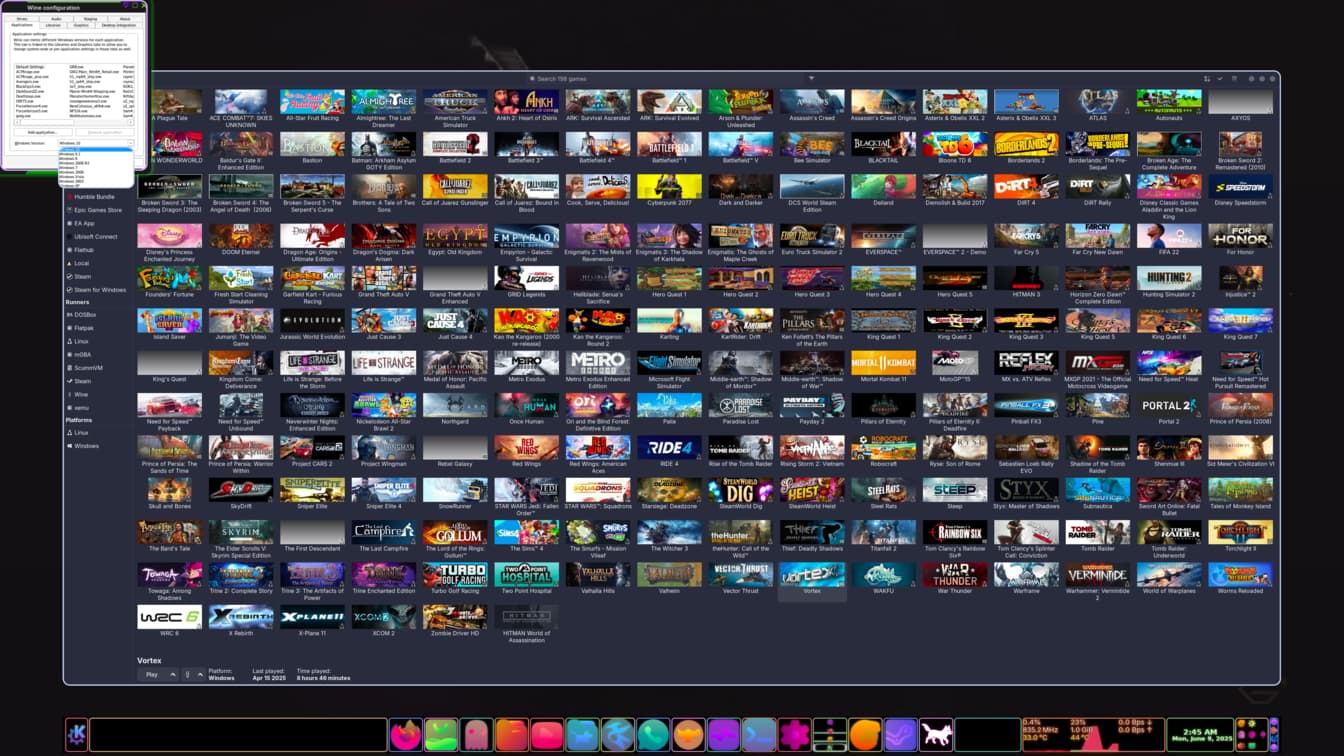1344x756 pixels.
Task: Click Remove application in Wine configuration
Action: click(105, 132)
